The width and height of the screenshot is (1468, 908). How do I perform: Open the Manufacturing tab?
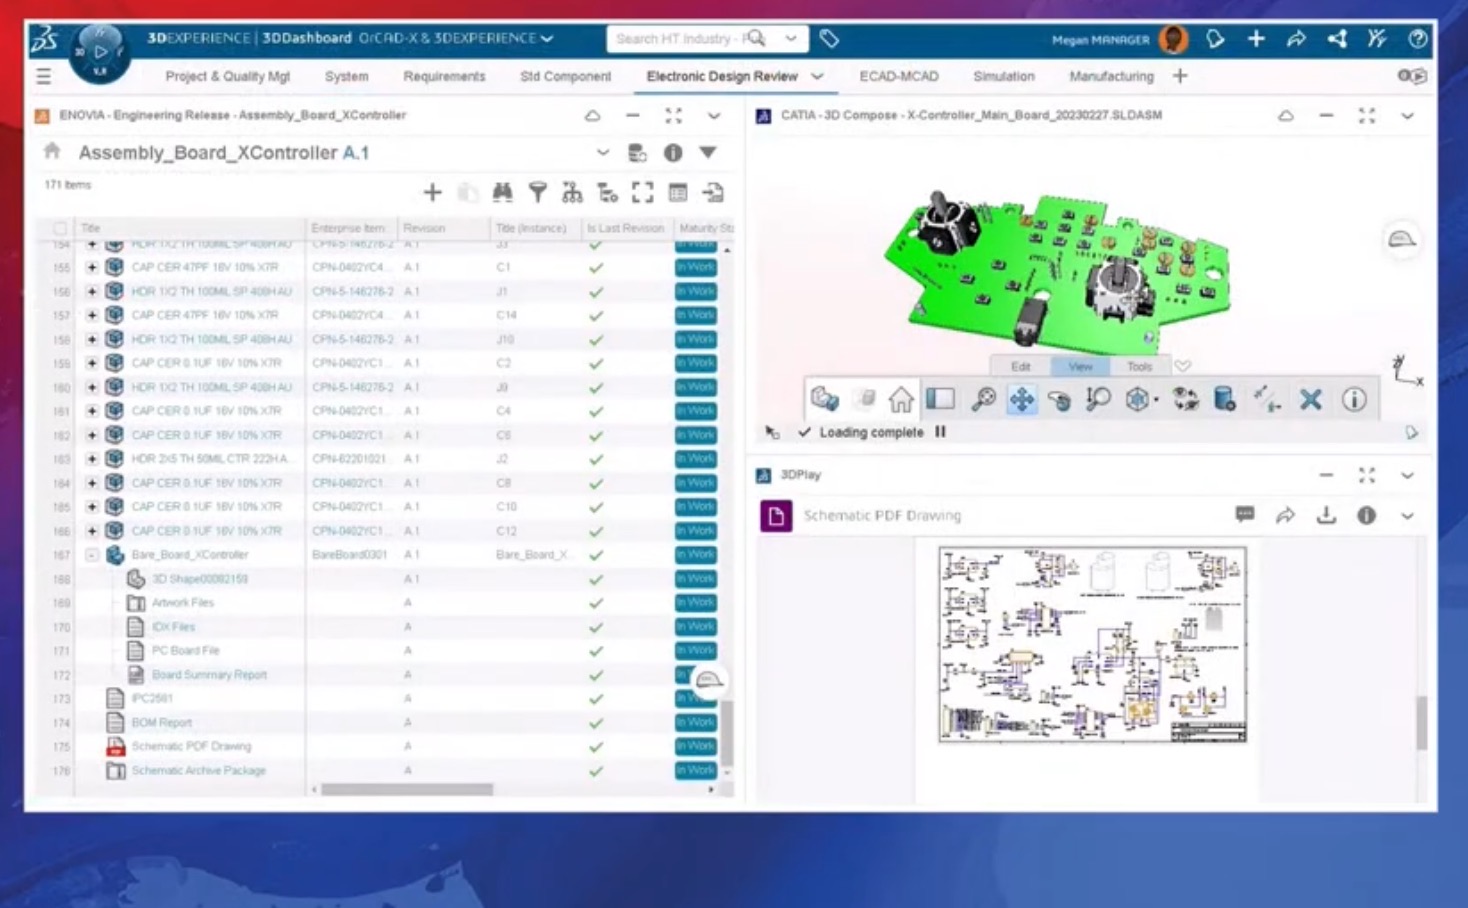pyautogui.click(x=1111, y=76)
